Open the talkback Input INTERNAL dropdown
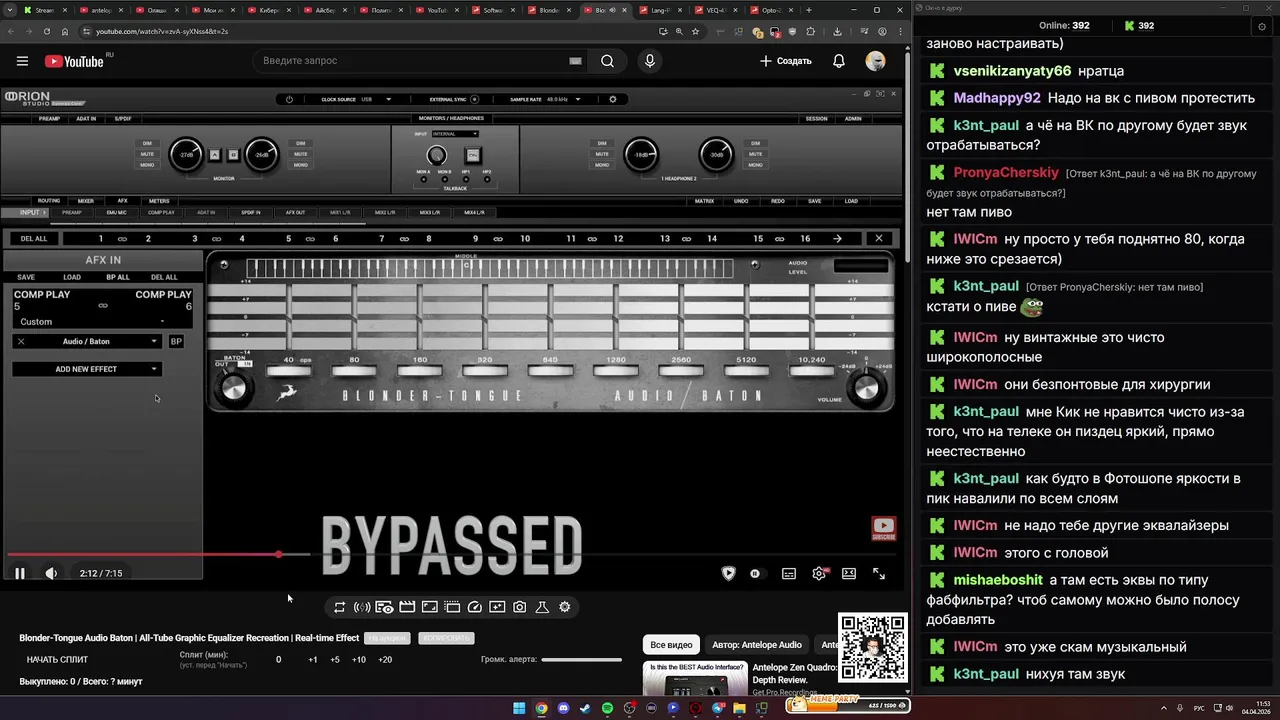The width and height of the screenshot is (1280, 720). point(455,133)
